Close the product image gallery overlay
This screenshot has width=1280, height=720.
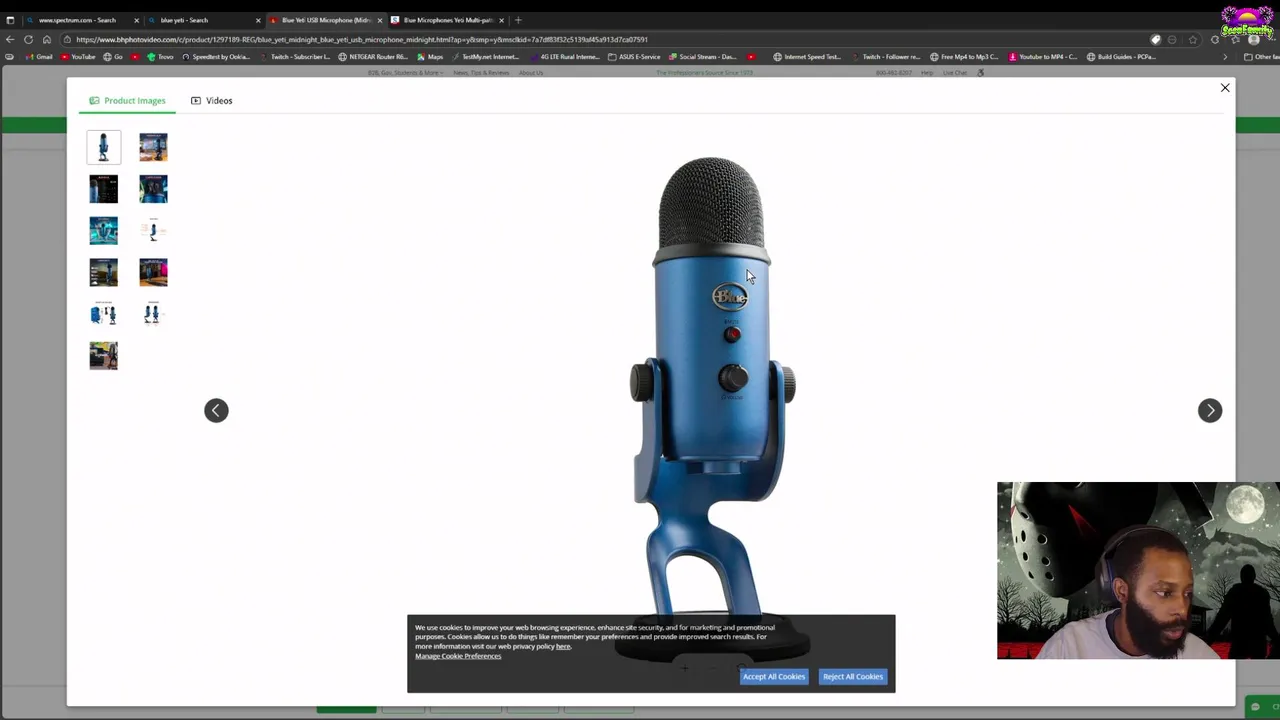(x=1224, y=88)
